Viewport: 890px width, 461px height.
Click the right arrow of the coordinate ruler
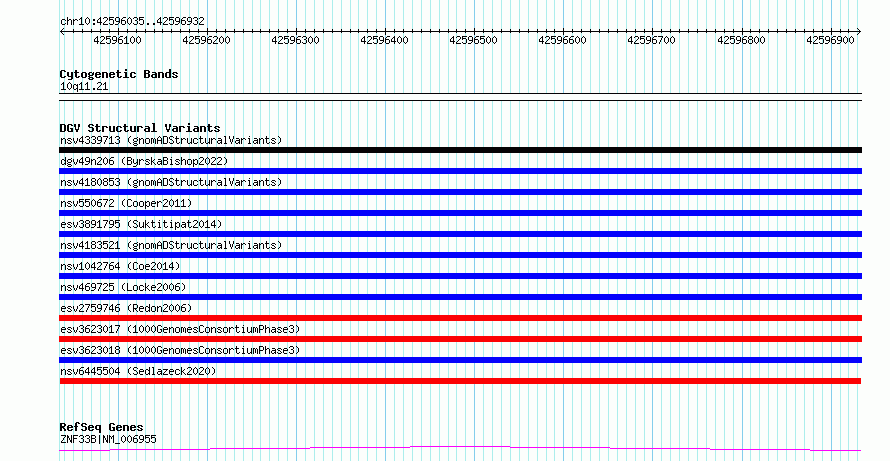(x=859, y=32)
